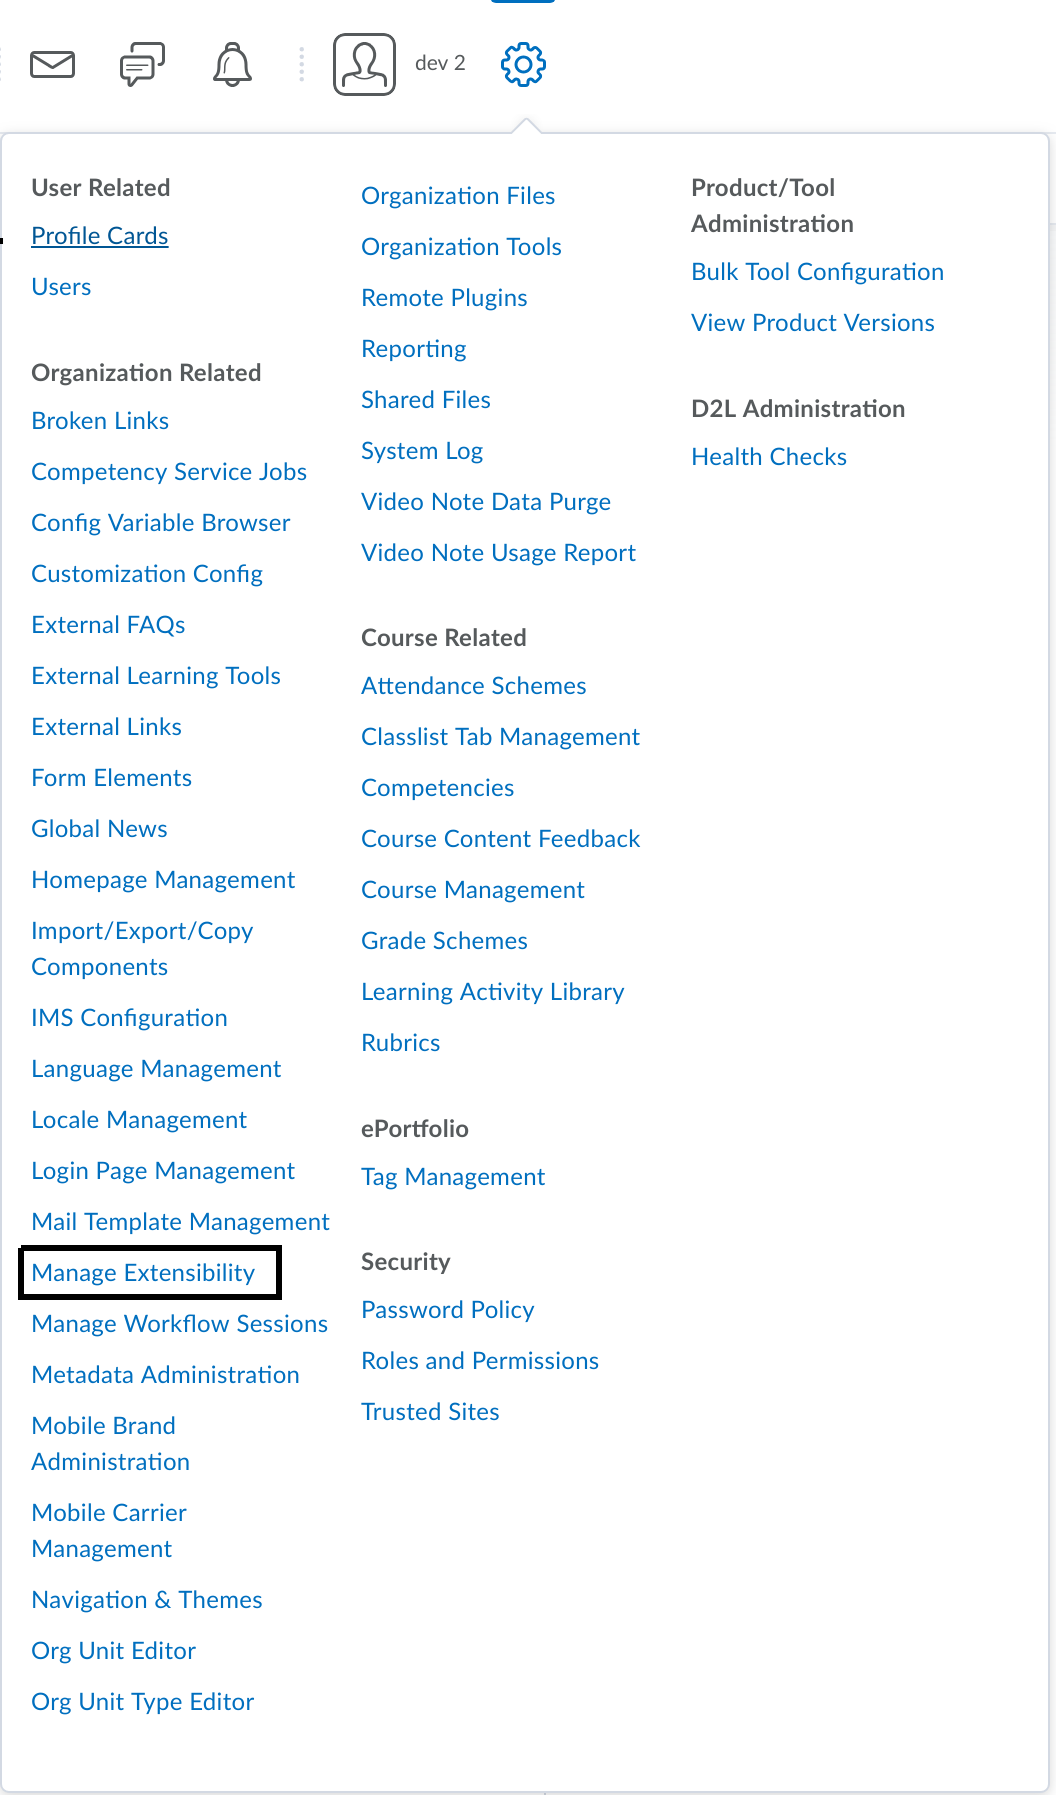This screenshot has width=1056, height=1795.
Task: Click the chat bubbles subscription alerts icon
Action: click(x=142, y=65)
